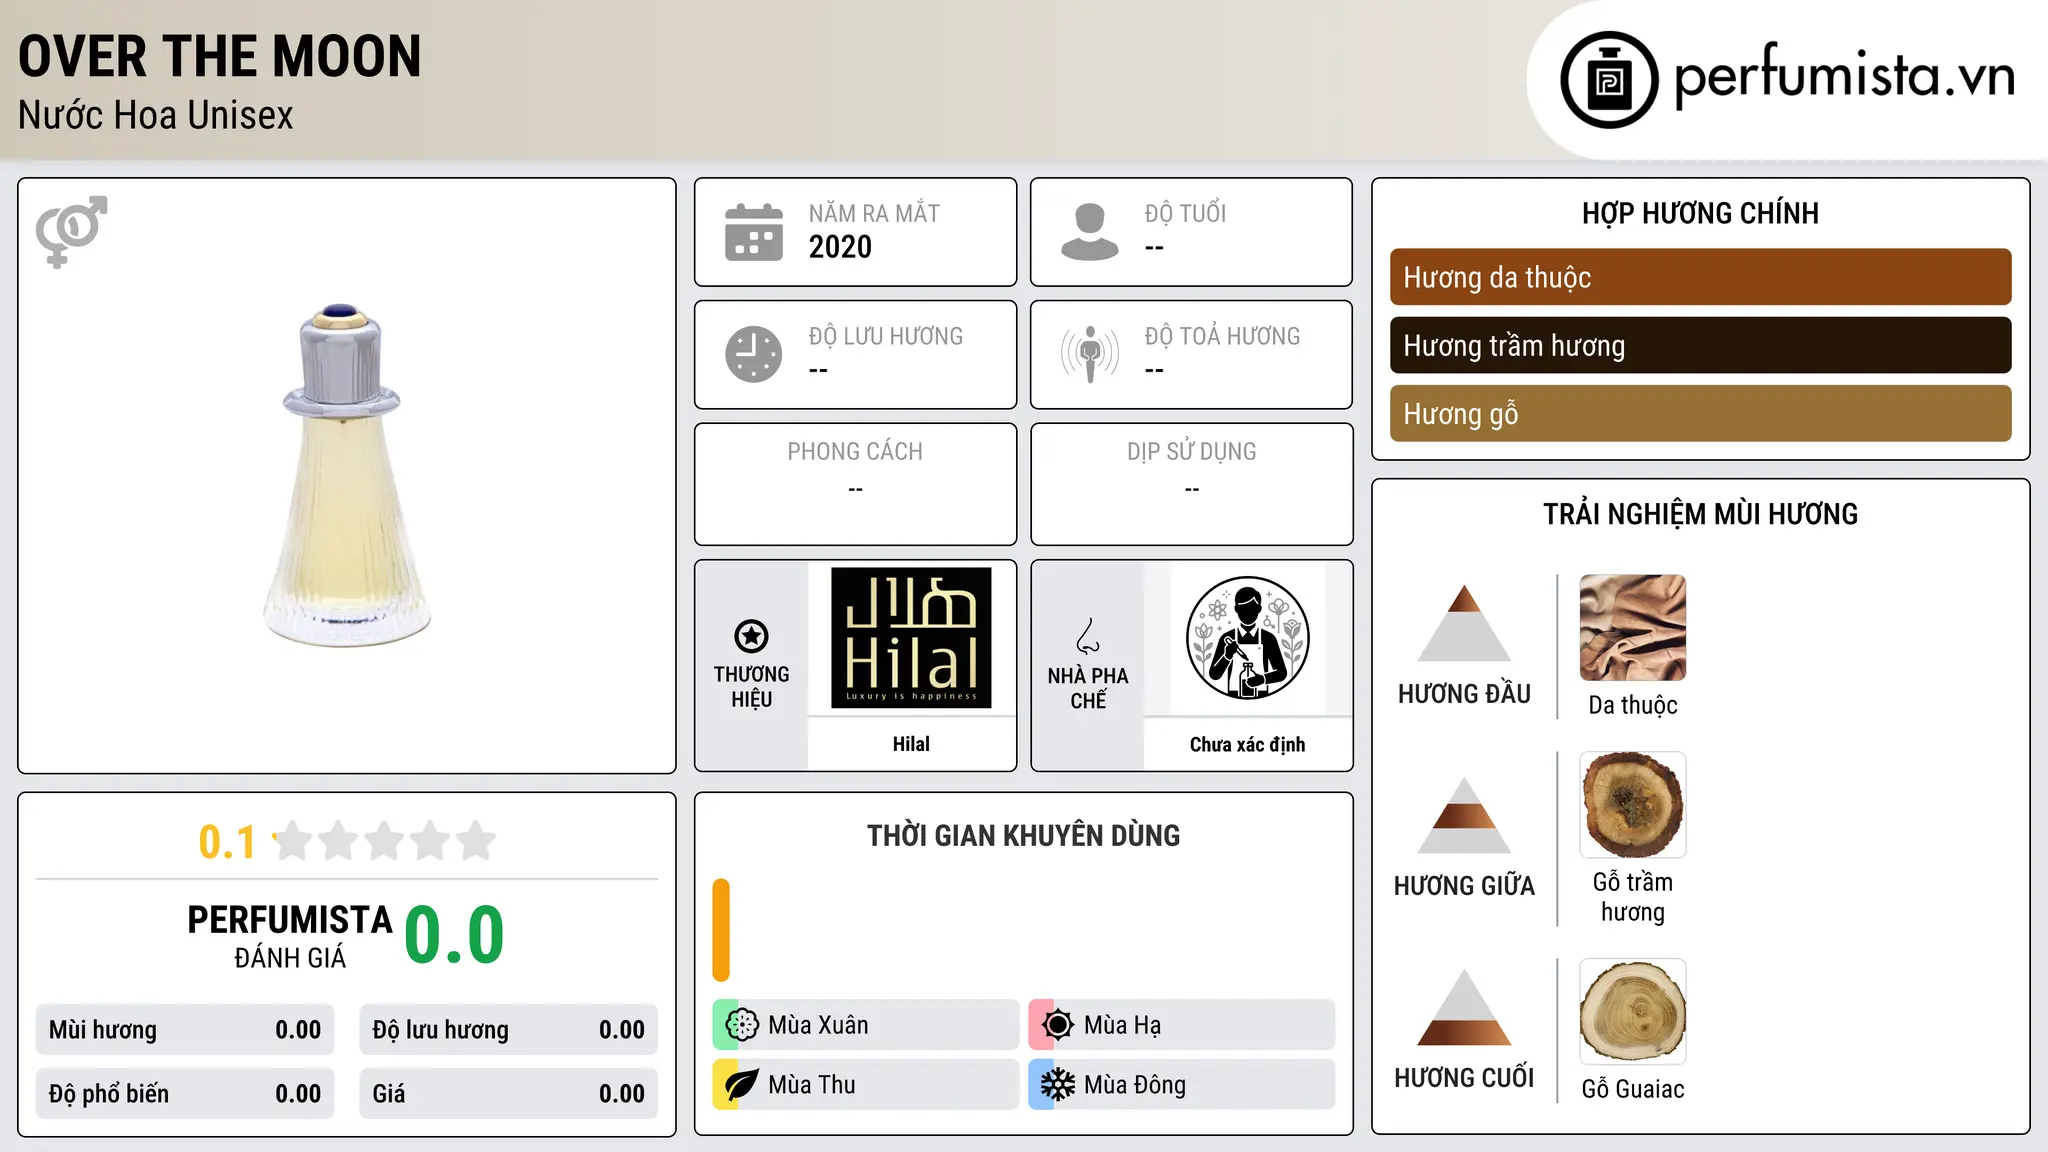Open the Hilal brand logo

coord(911,638)
